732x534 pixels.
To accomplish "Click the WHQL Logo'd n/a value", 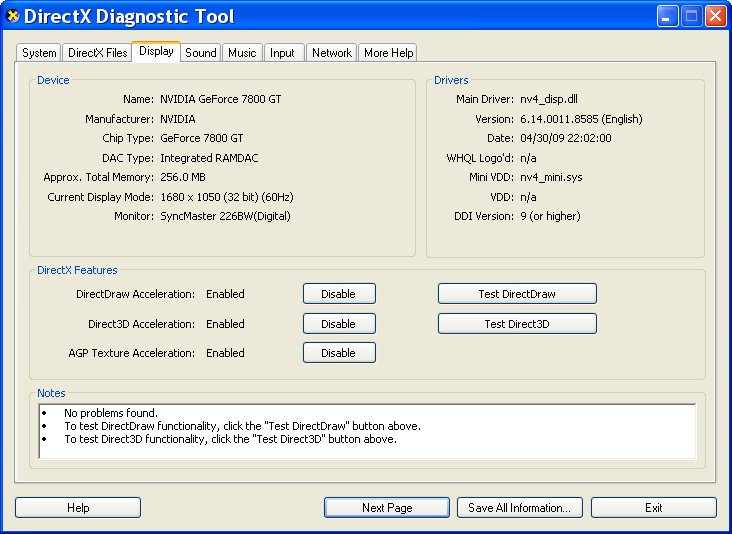I will (x=528, y=158).
